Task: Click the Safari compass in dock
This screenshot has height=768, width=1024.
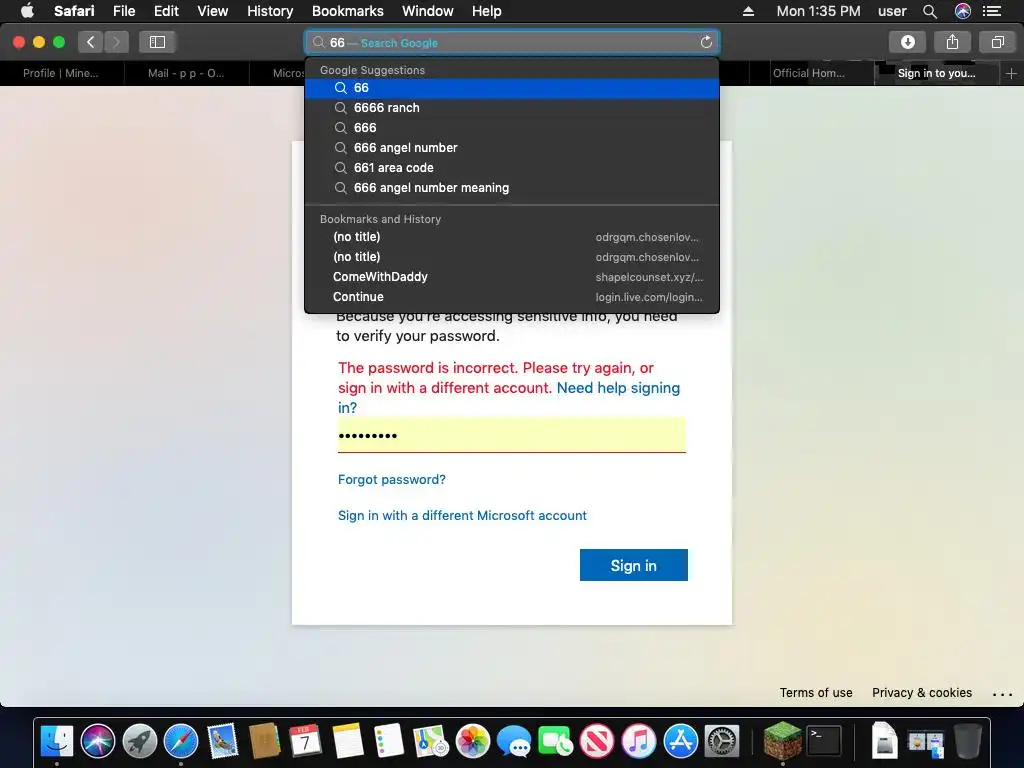Action: tap(181, 741)
